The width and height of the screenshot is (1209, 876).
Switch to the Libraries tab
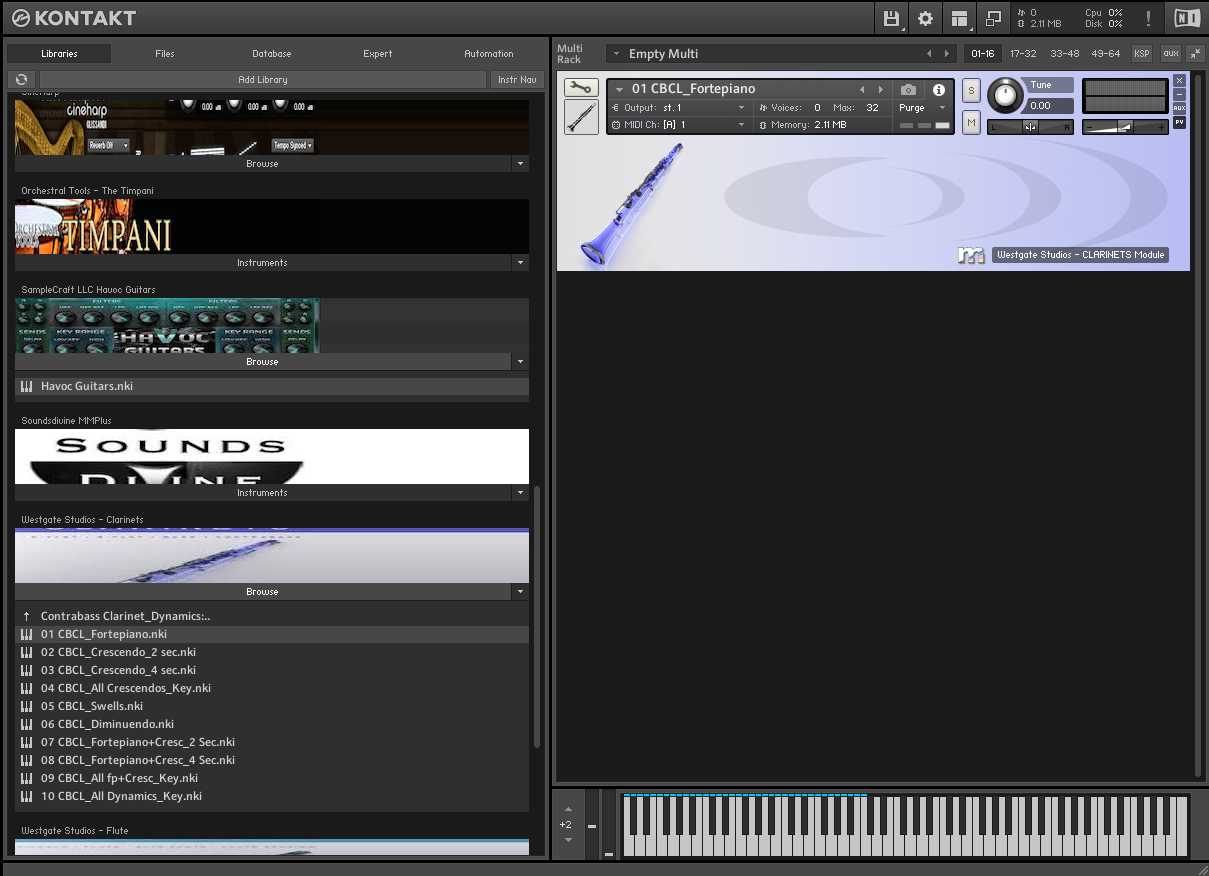59,54
